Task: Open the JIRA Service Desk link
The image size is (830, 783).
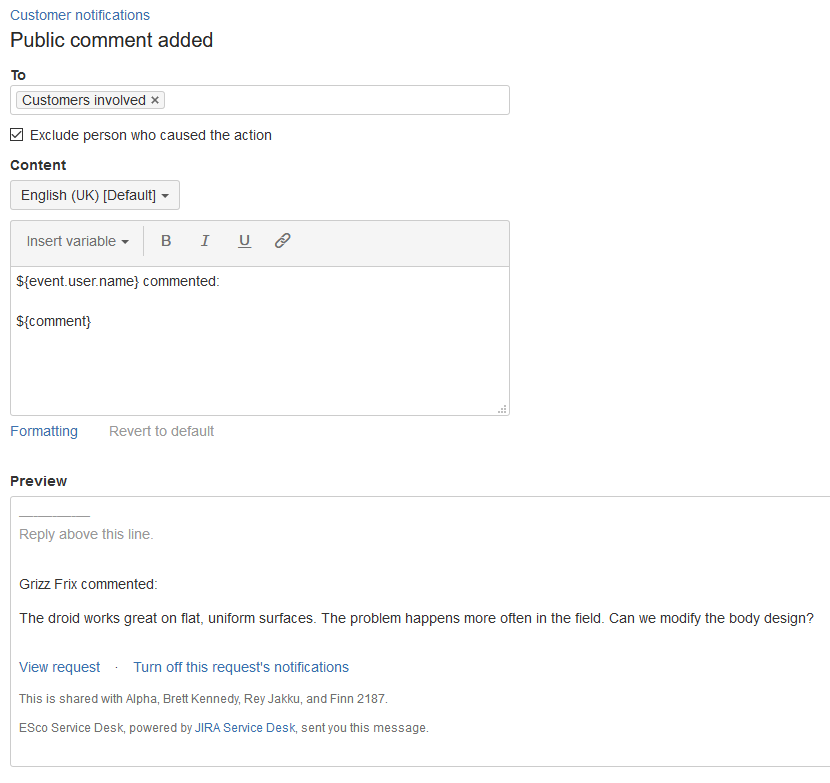Action: 245,728
